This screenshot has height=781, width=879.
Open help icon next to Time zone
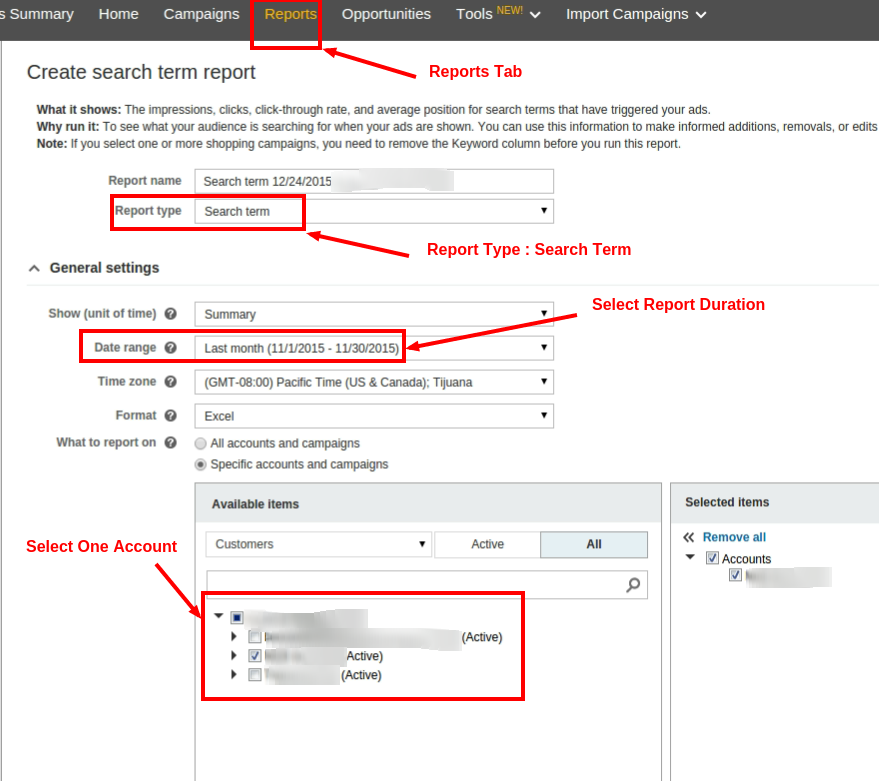[170, 382]
